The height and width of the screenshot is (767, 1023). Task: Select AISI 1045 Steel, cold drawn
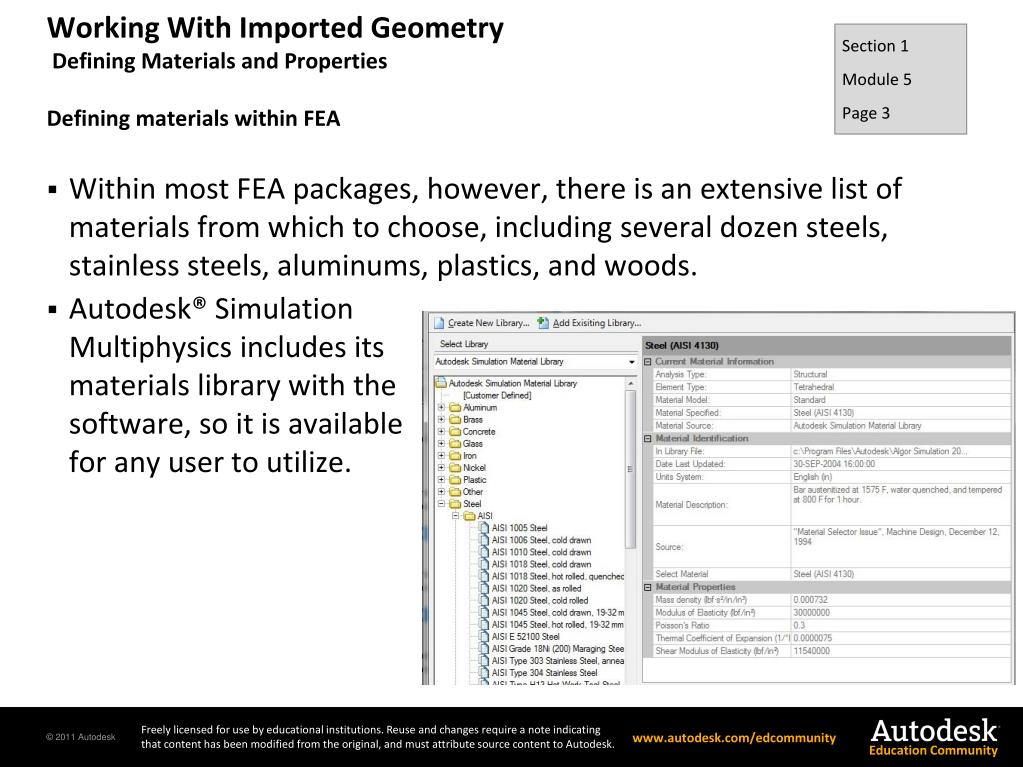tap(558, 612)
